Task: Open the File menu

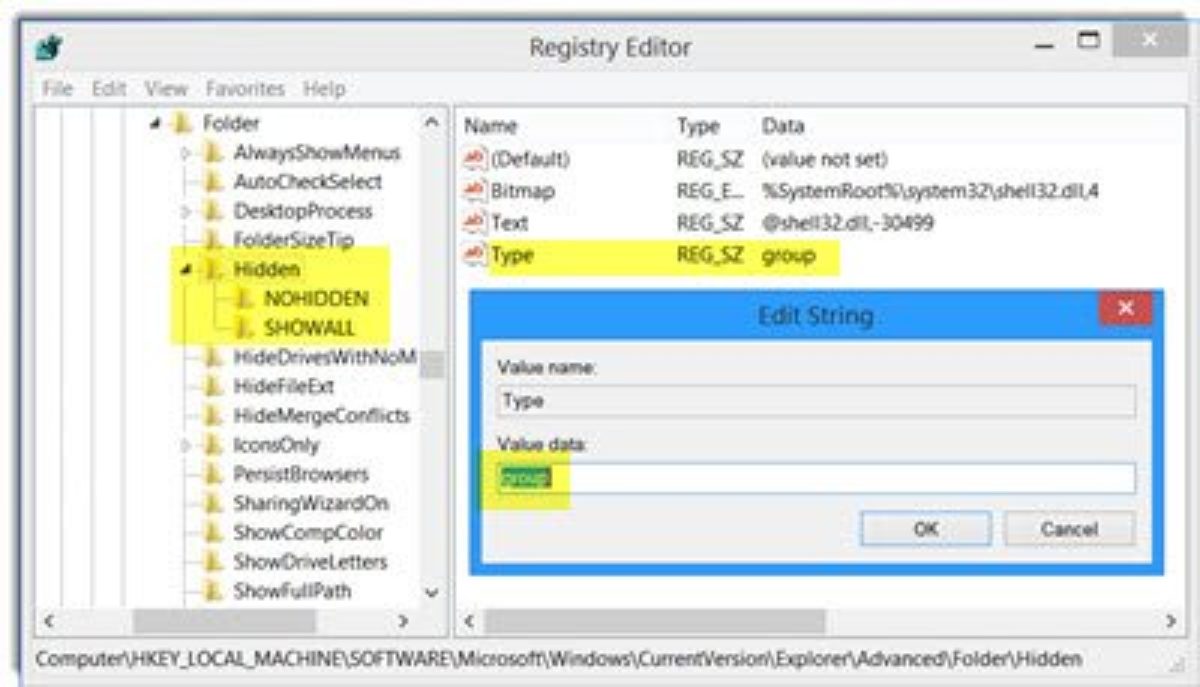Action: coord(58,89)
